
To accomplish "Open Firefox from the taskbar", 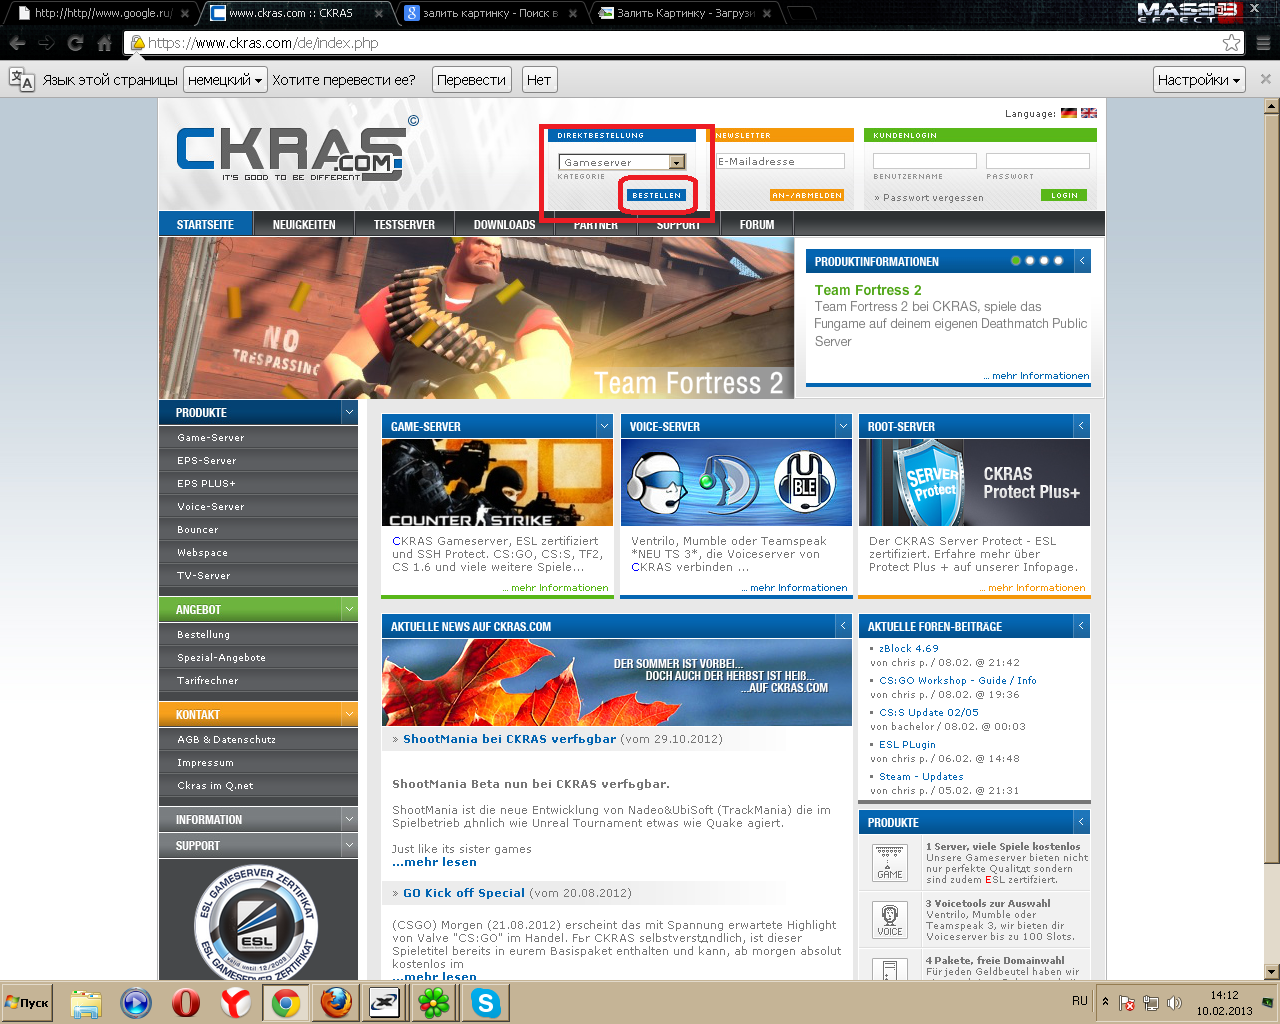I will coord(336,1002).
